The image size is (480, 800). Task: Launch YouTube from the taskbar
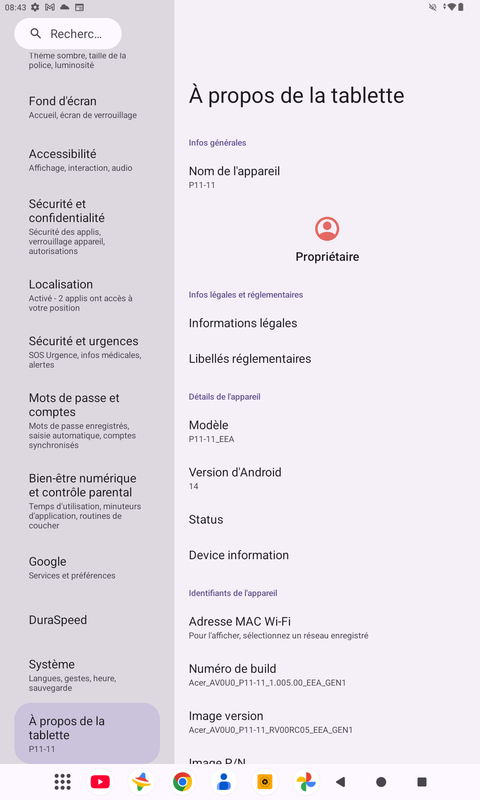[x=100, y=782]
